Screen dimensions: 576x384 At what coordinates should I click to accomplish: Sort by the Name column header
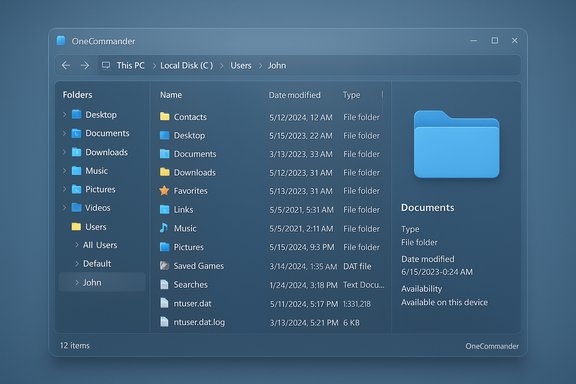tap(171, 95)
